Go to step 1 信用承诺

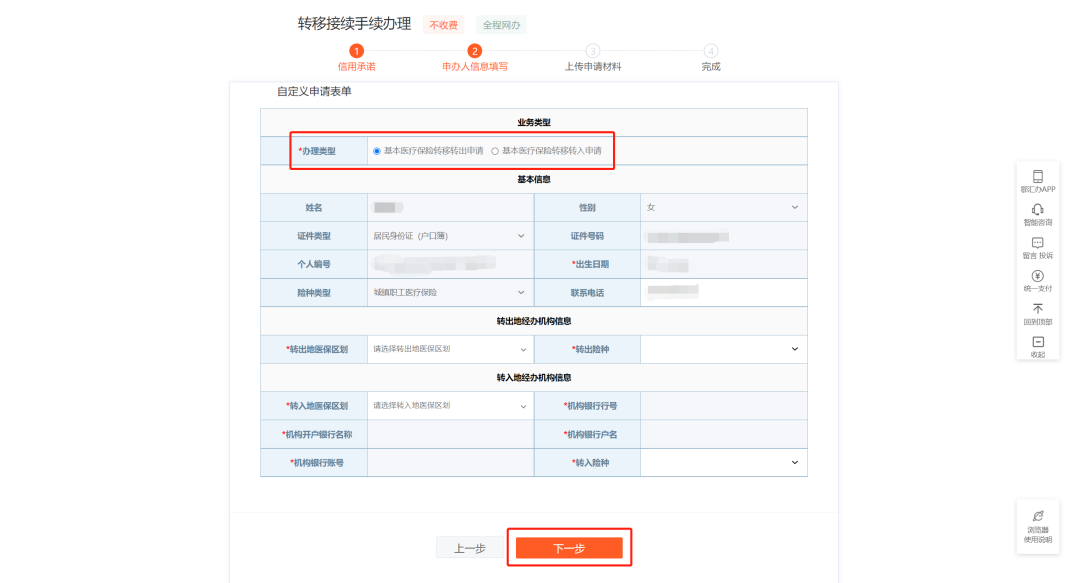(x=356, y=58)
